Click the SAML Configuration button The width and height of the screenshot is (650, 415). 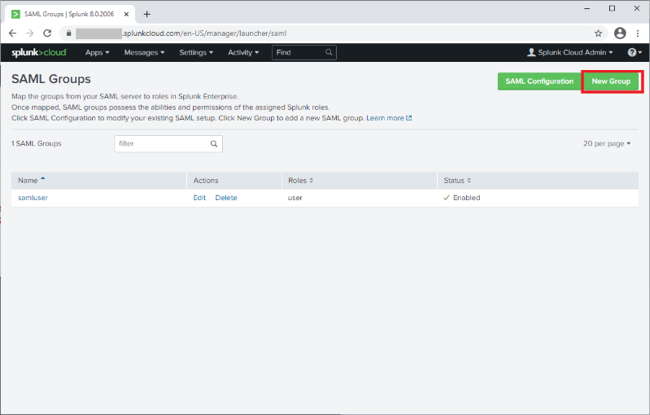(538, 81)
